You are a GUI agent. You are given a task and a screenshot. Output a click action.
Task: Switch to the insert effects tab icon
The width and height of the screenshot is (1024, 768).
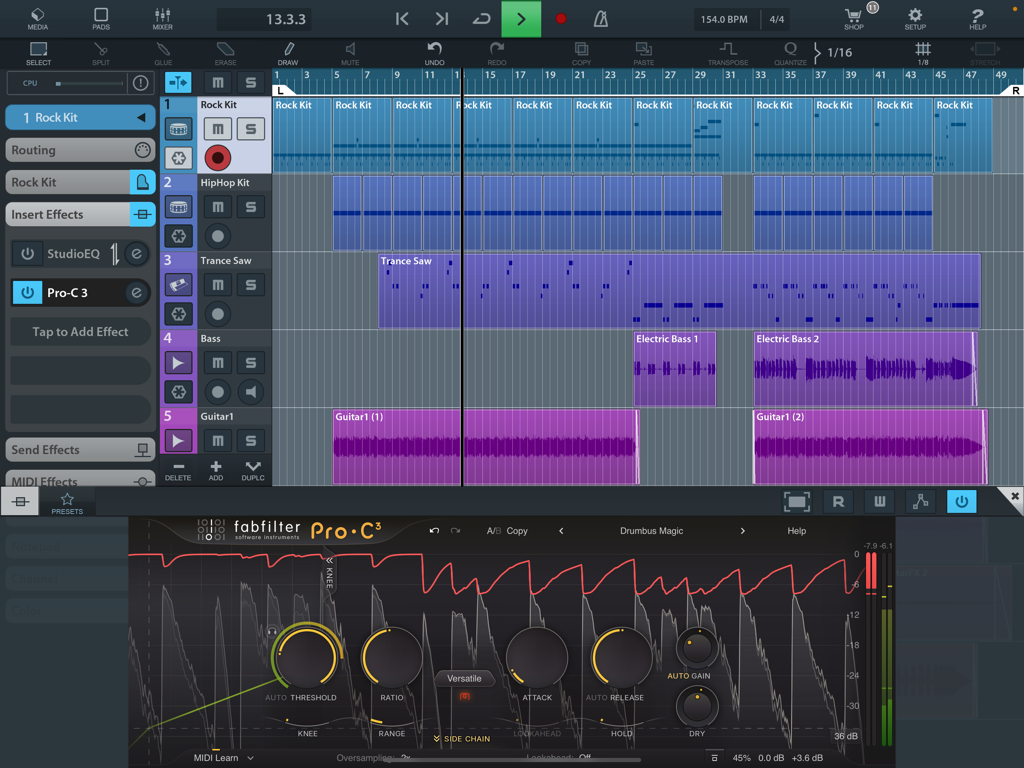pyautogui.click(x=20, y=502)
